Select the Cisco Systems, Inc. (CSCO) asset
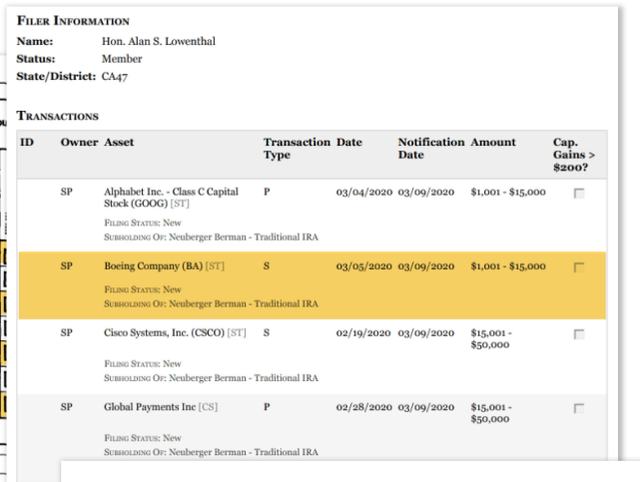The image size is (640, 482). [175, 333]
